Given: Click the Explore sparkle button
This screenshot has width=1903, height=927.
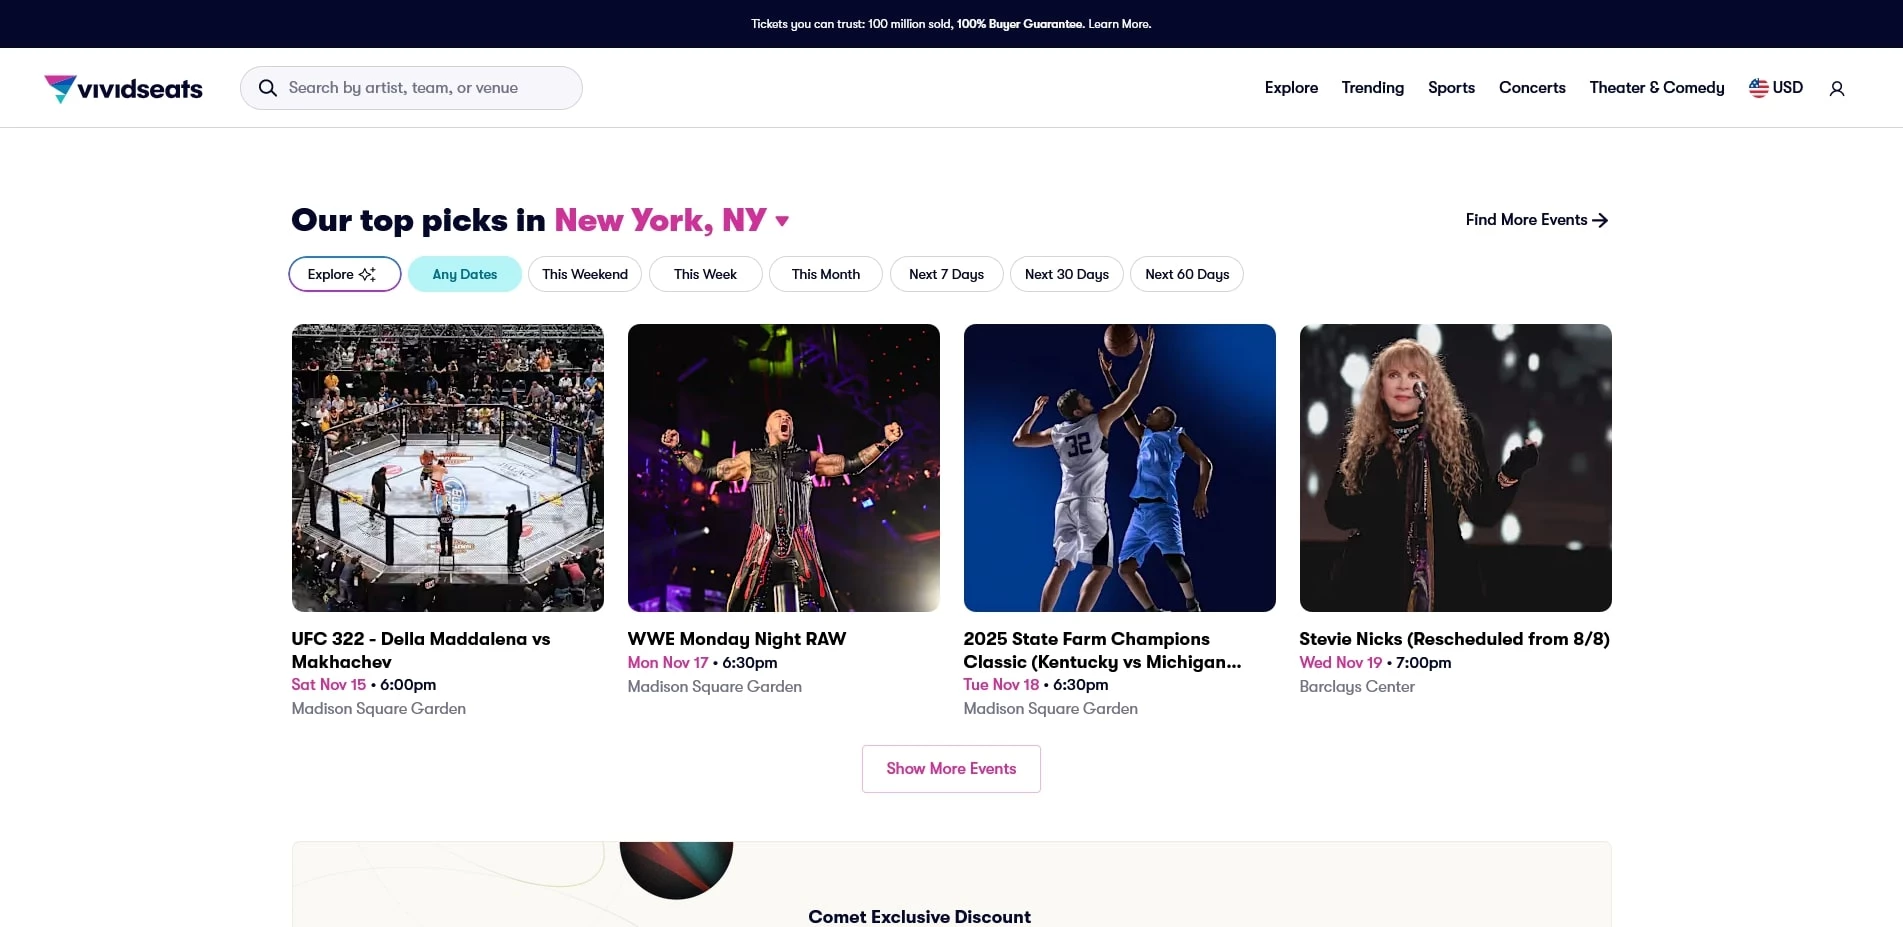Looking at the screenshot, I should [x=344, y=274].
